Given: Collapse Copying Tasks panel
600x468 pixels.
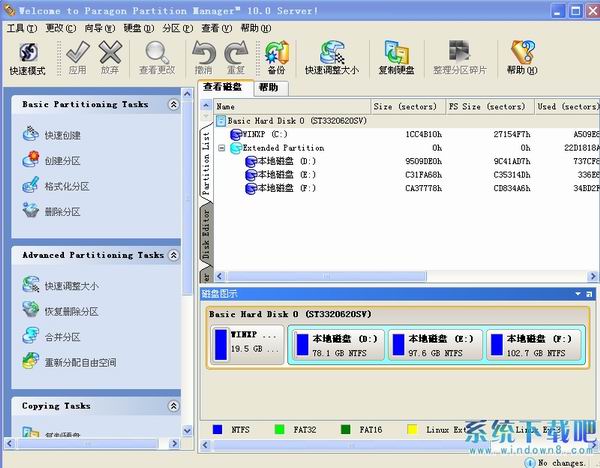Looking at the screenshot, I should [174, 406].
